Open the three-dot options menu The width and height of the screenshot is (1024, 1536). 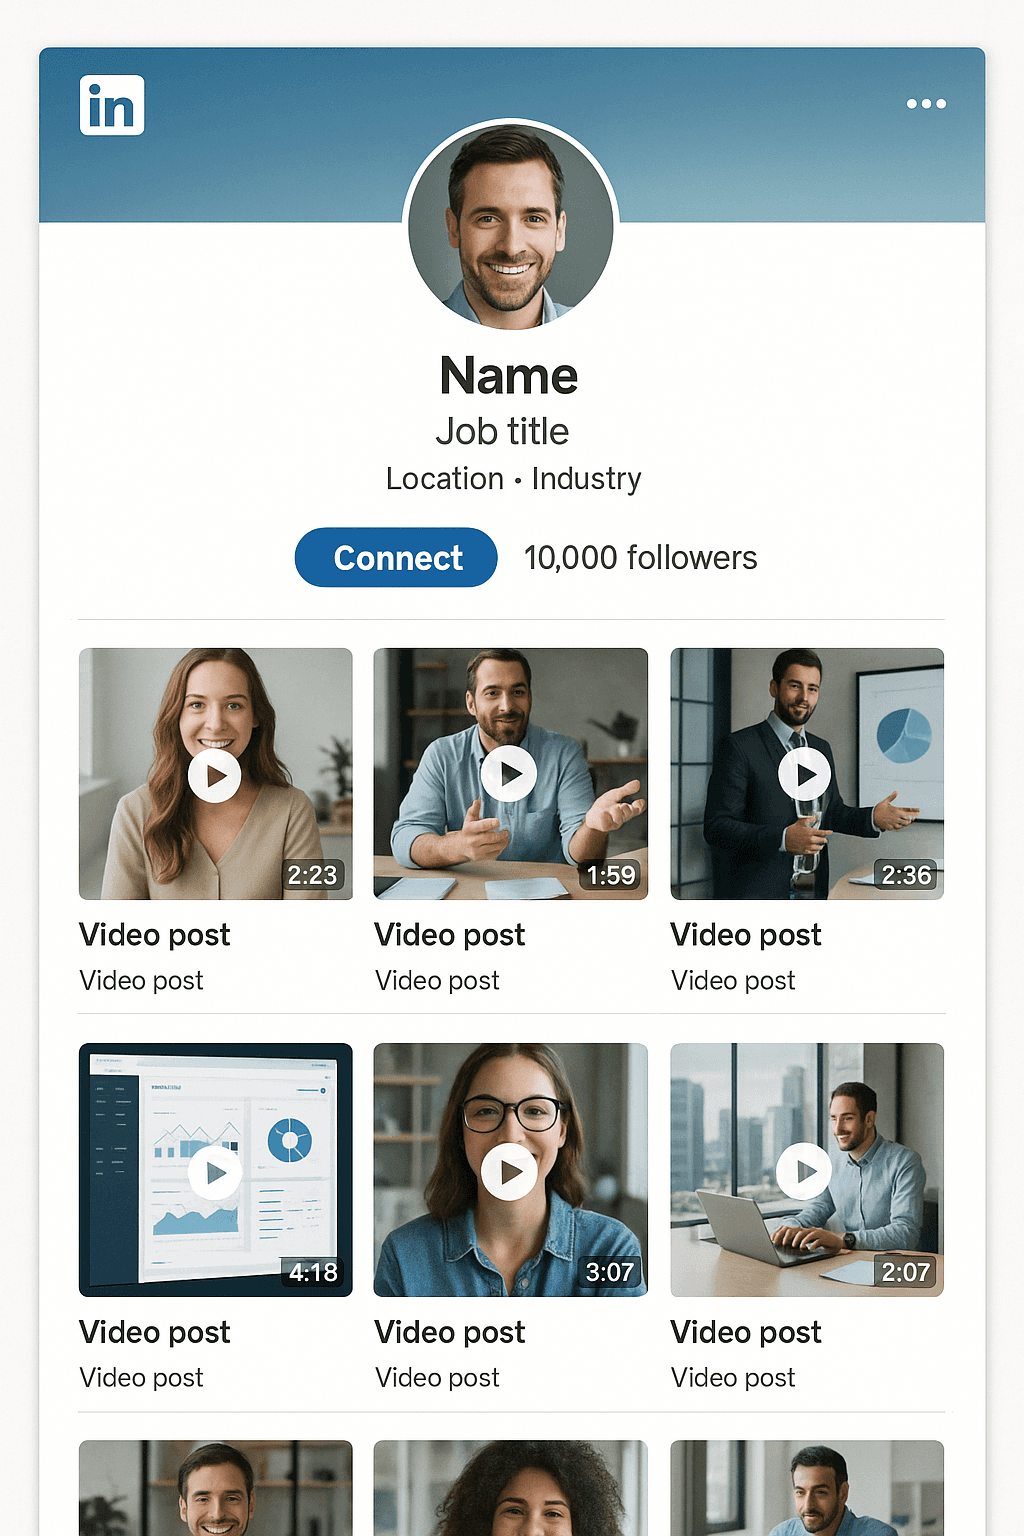coord(926,104)
